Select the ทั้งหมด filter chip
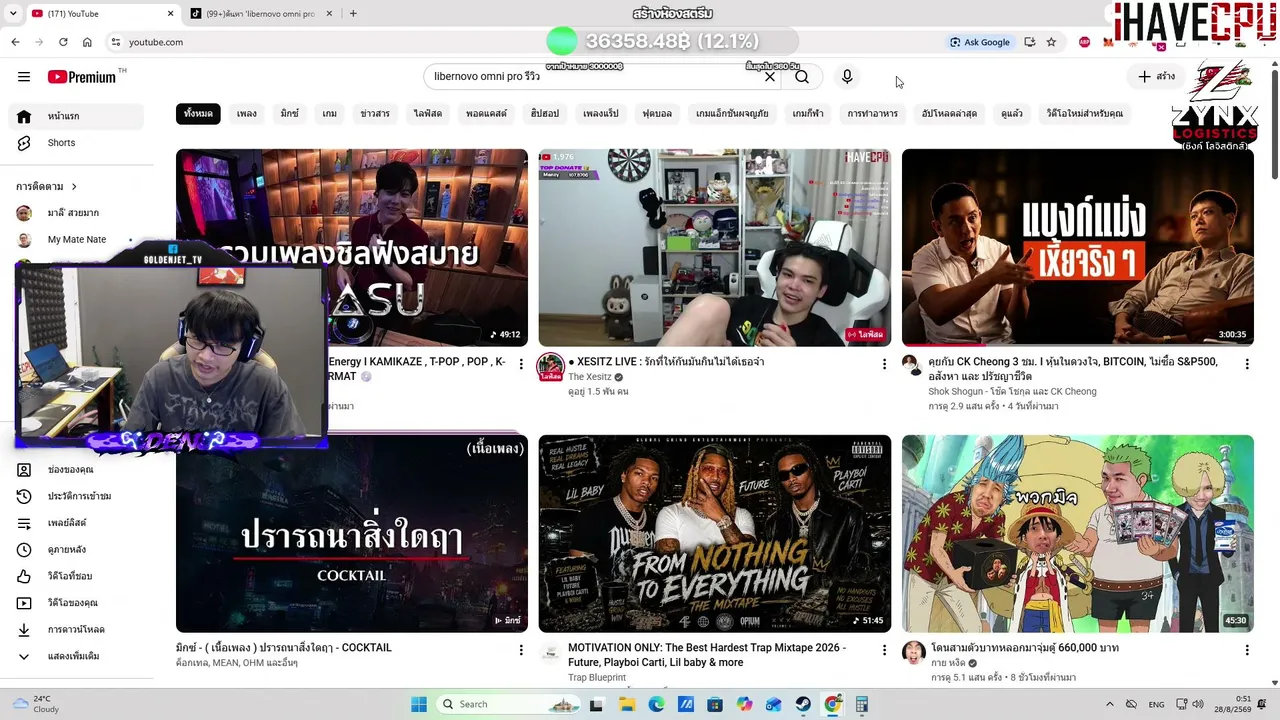Image resolution: width=1280 pixels, height=720 pixels. [198, 114]
